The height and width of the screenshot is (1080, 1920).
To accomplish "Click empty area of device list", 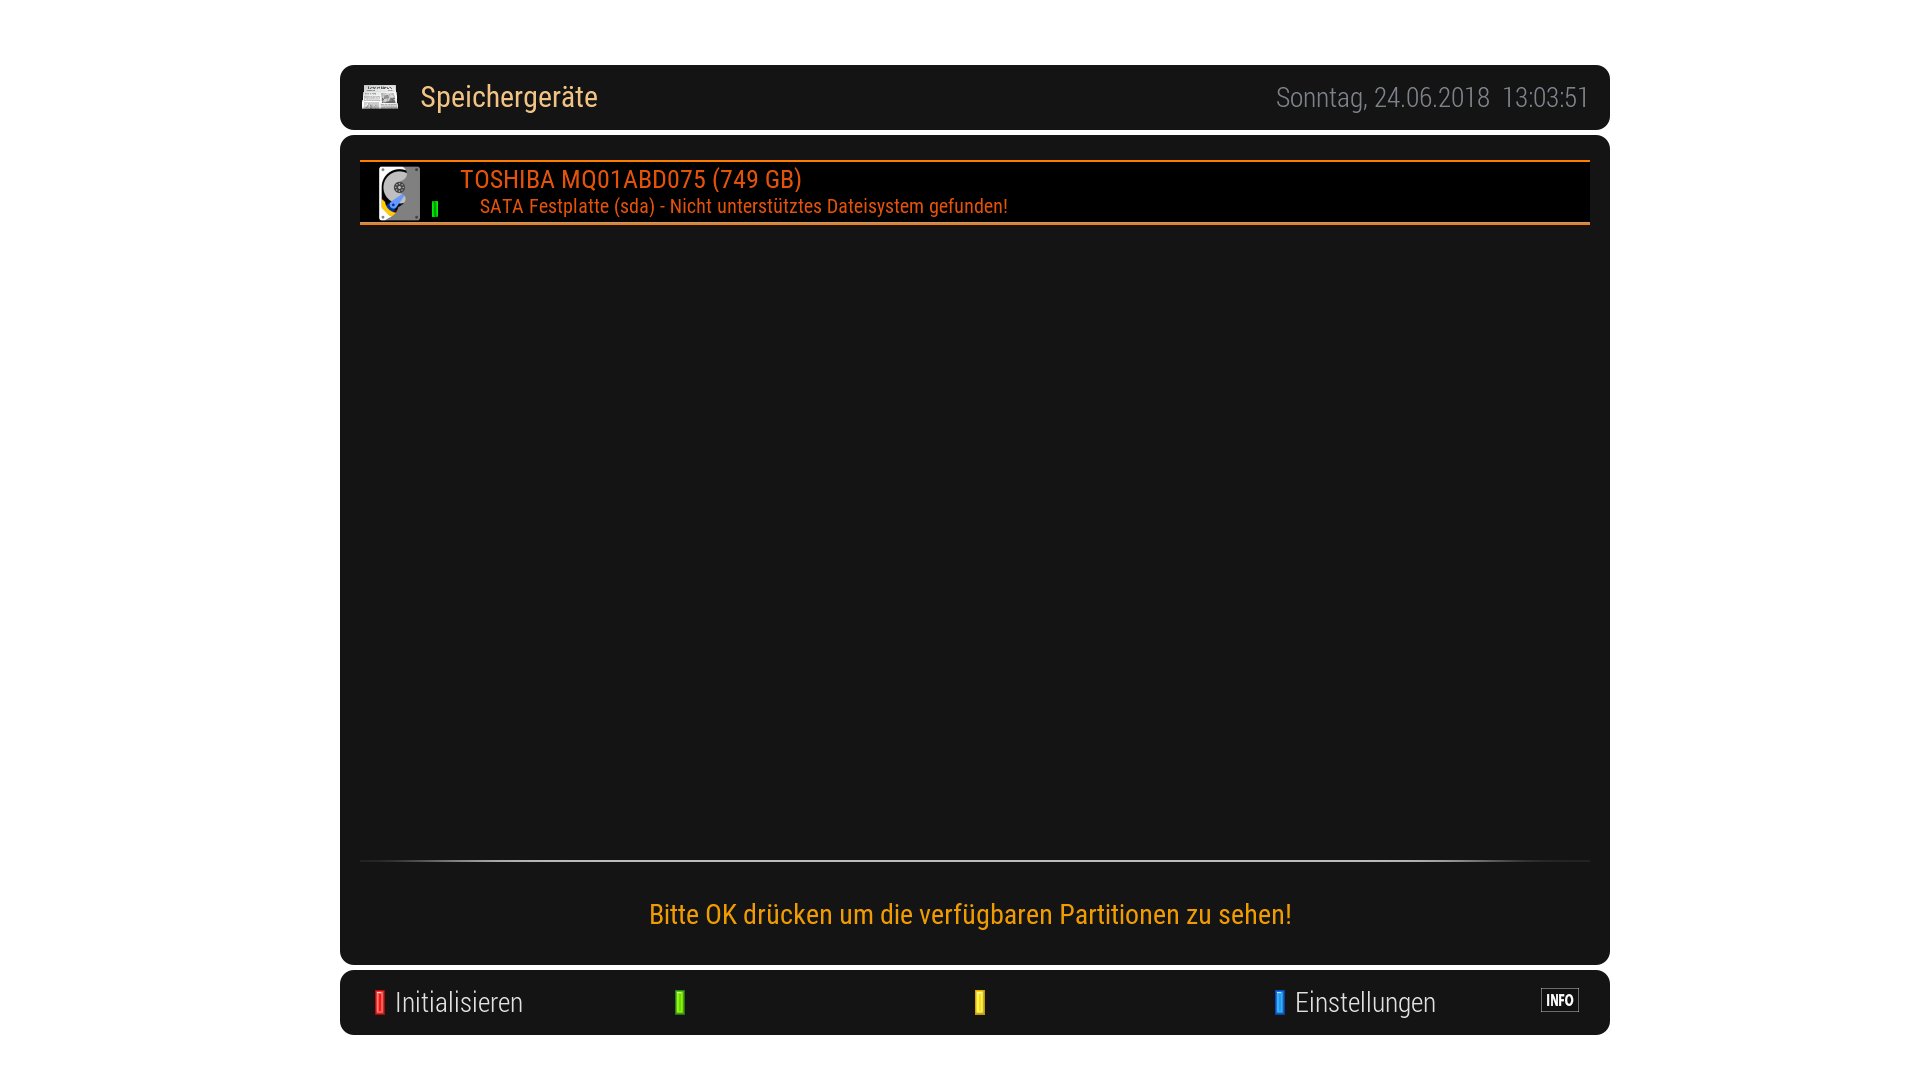I will pyautogui.click(x=974, y=540).
